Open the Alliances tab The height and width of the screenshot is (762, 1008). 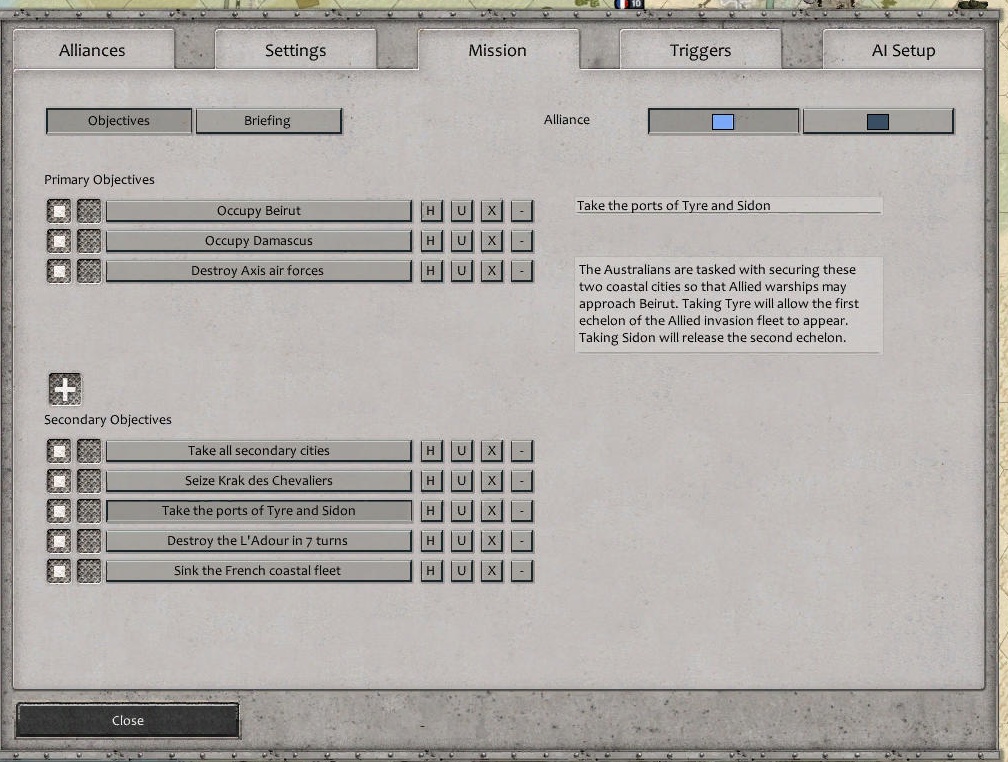[x=94, y=49]
